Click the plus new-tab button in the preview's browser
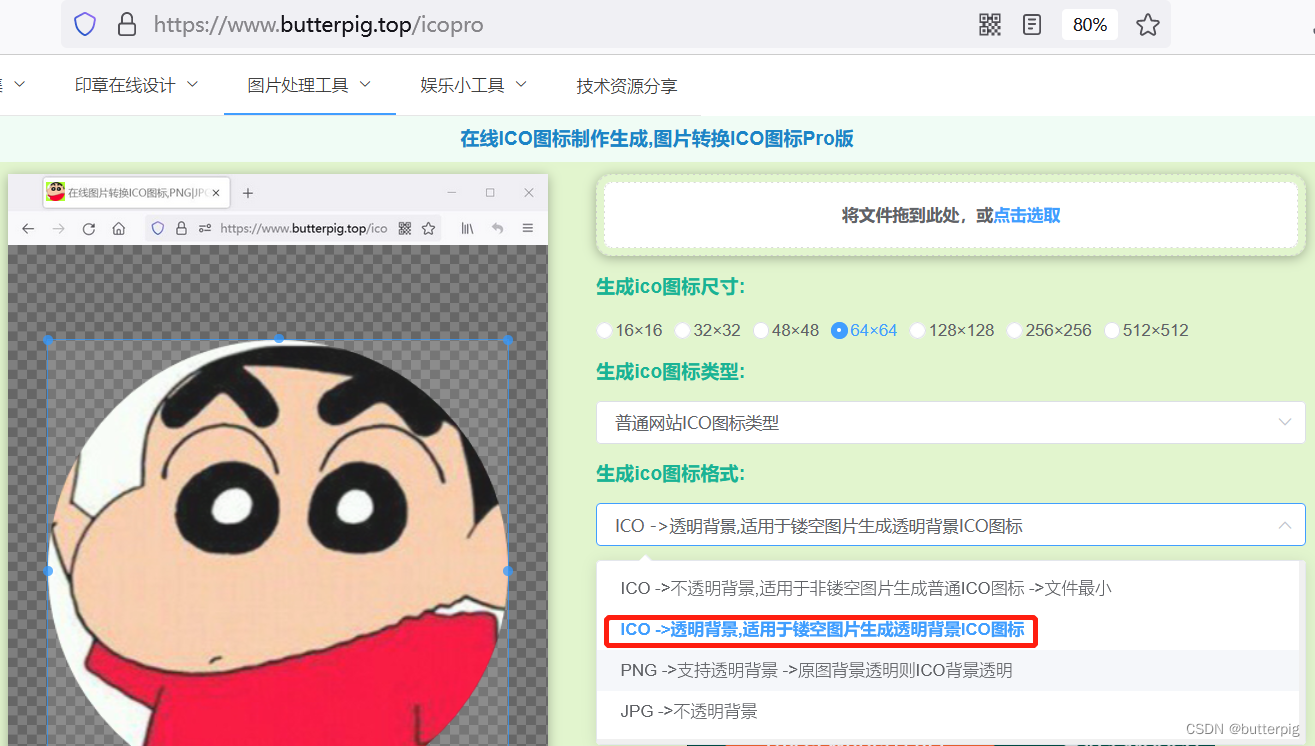The width and height of the screenshot is (1315, 746). tap(248, 193)
